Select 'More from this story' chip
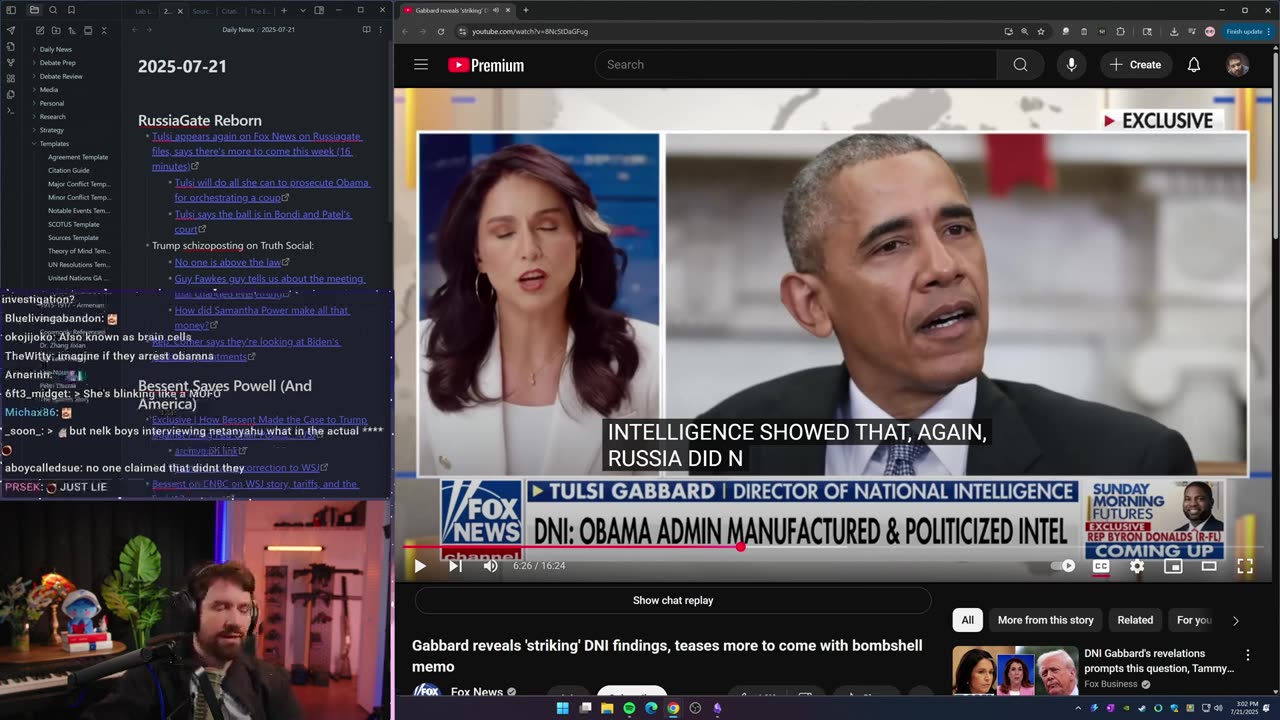 1045,620
